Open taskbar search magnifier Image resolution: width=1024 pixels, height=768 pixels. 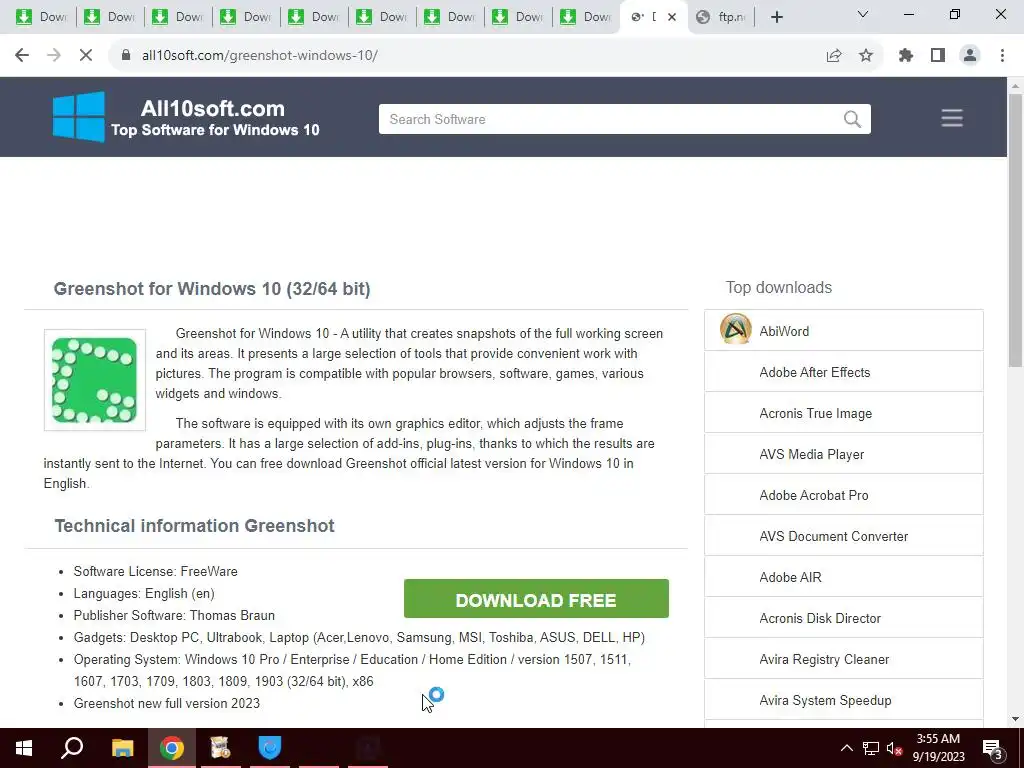[x=72, y=748]
